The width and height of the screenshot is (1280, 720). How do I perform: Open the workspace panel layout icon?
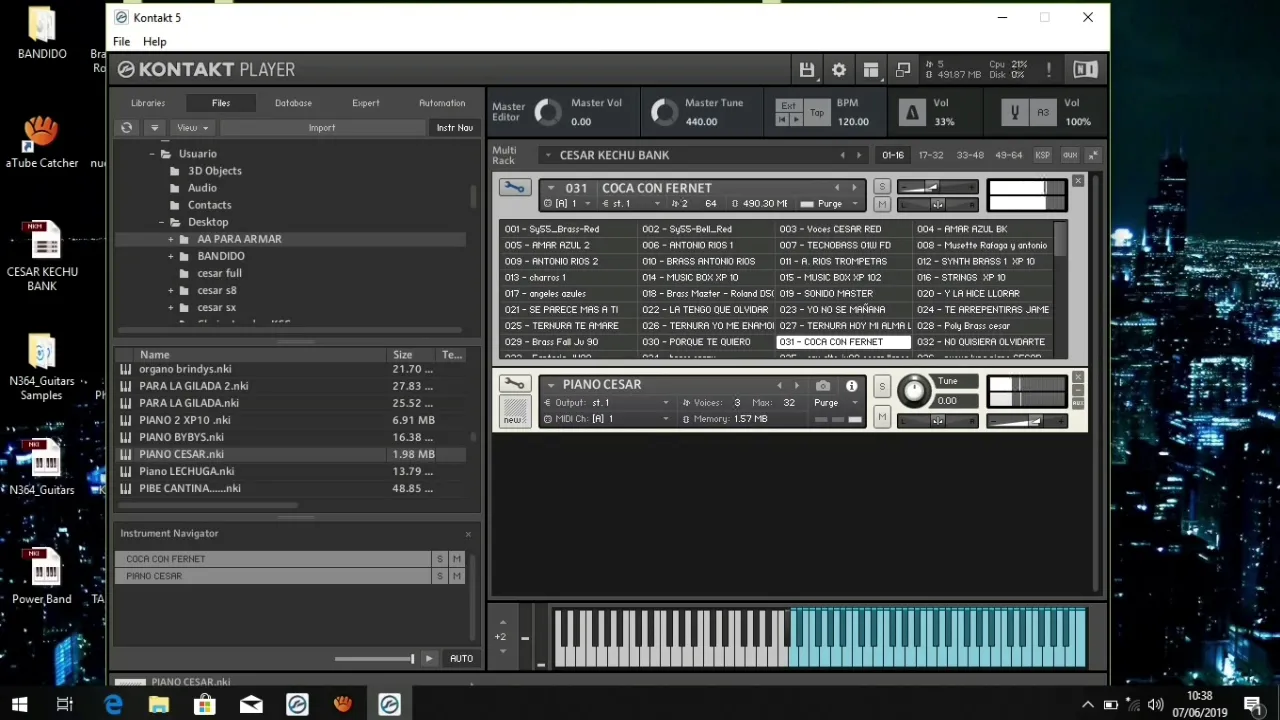tap(871, 69)
